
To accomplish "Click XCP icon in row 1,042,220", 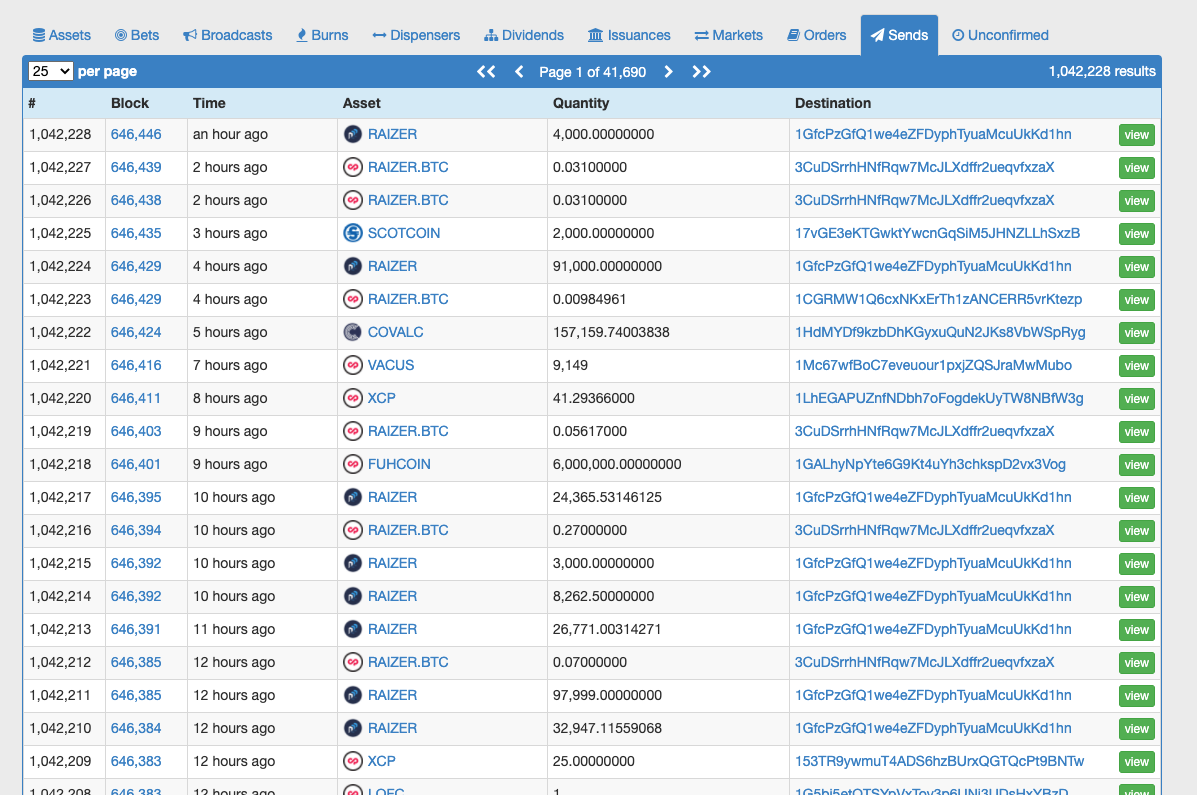I will [x=353, y=398].
